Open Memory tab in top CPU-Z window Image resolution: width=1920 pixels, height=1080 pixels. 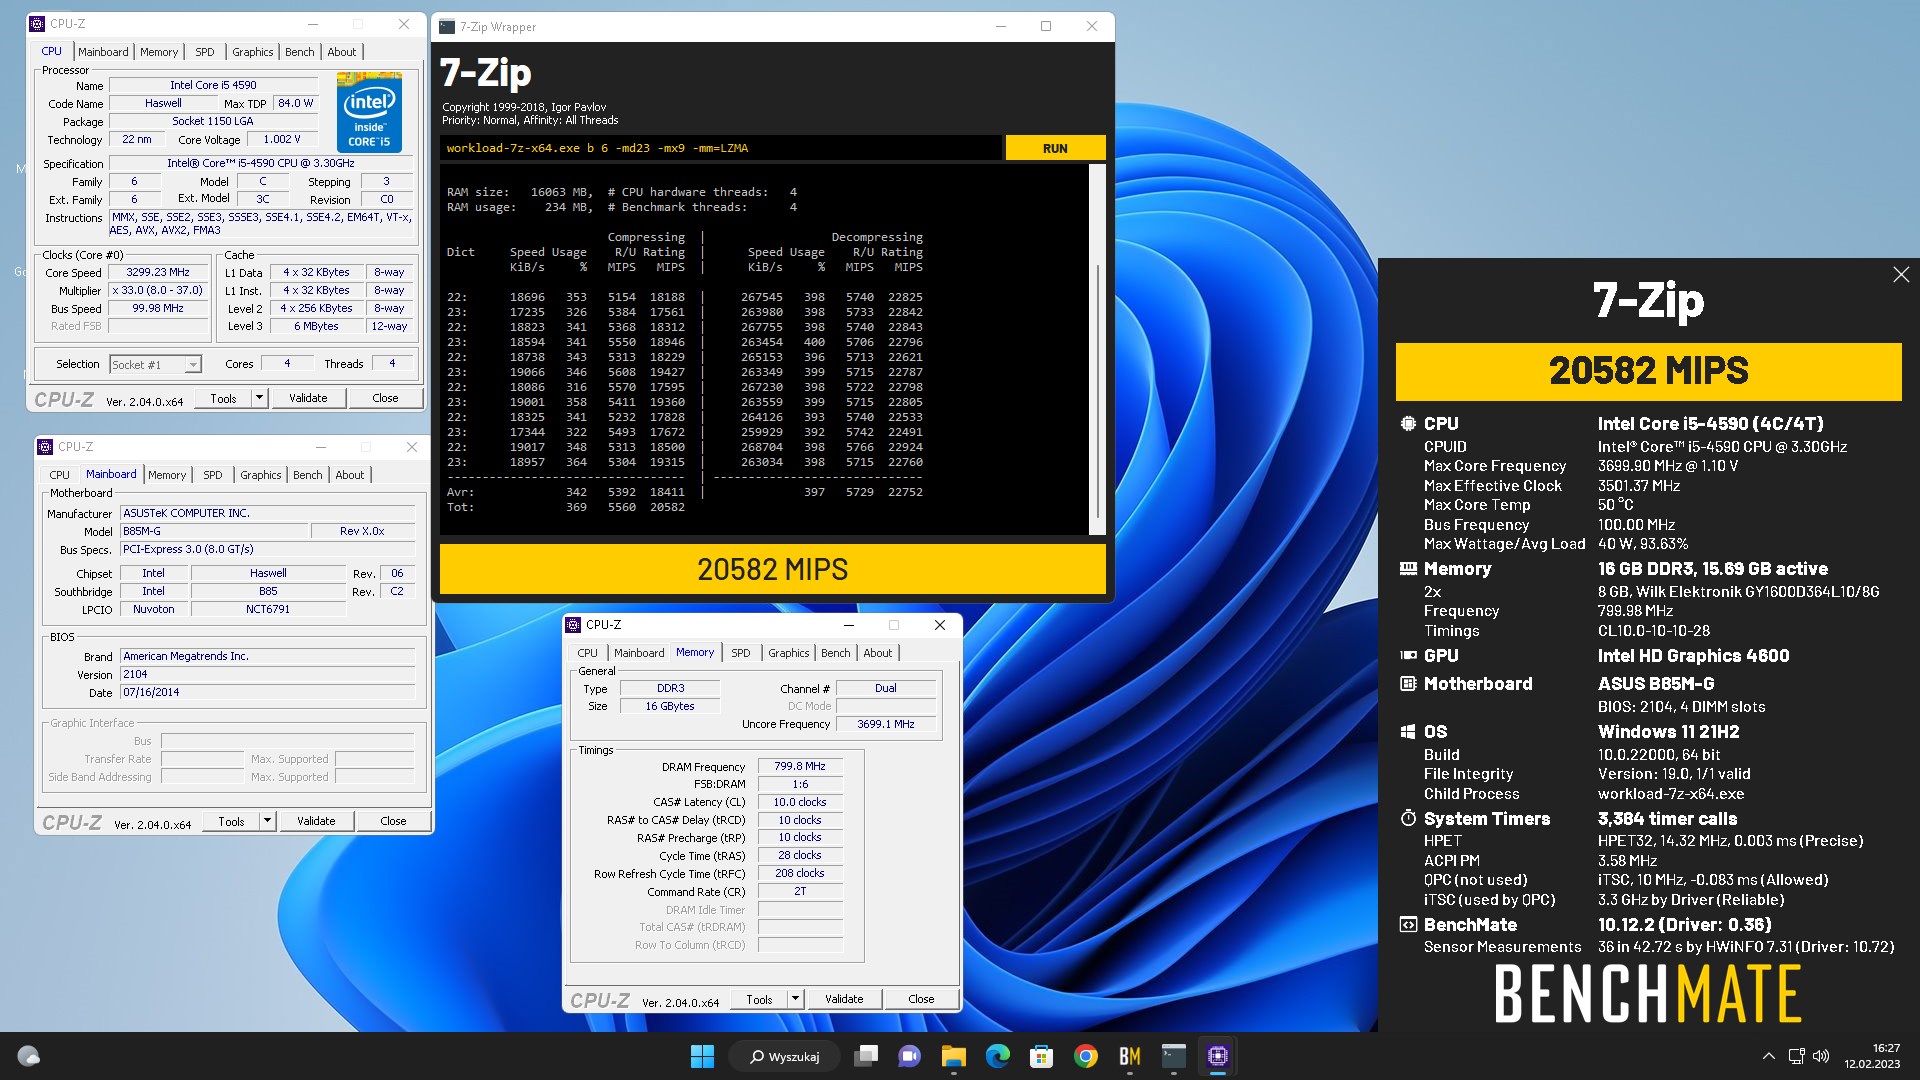[x=159, y=52]
